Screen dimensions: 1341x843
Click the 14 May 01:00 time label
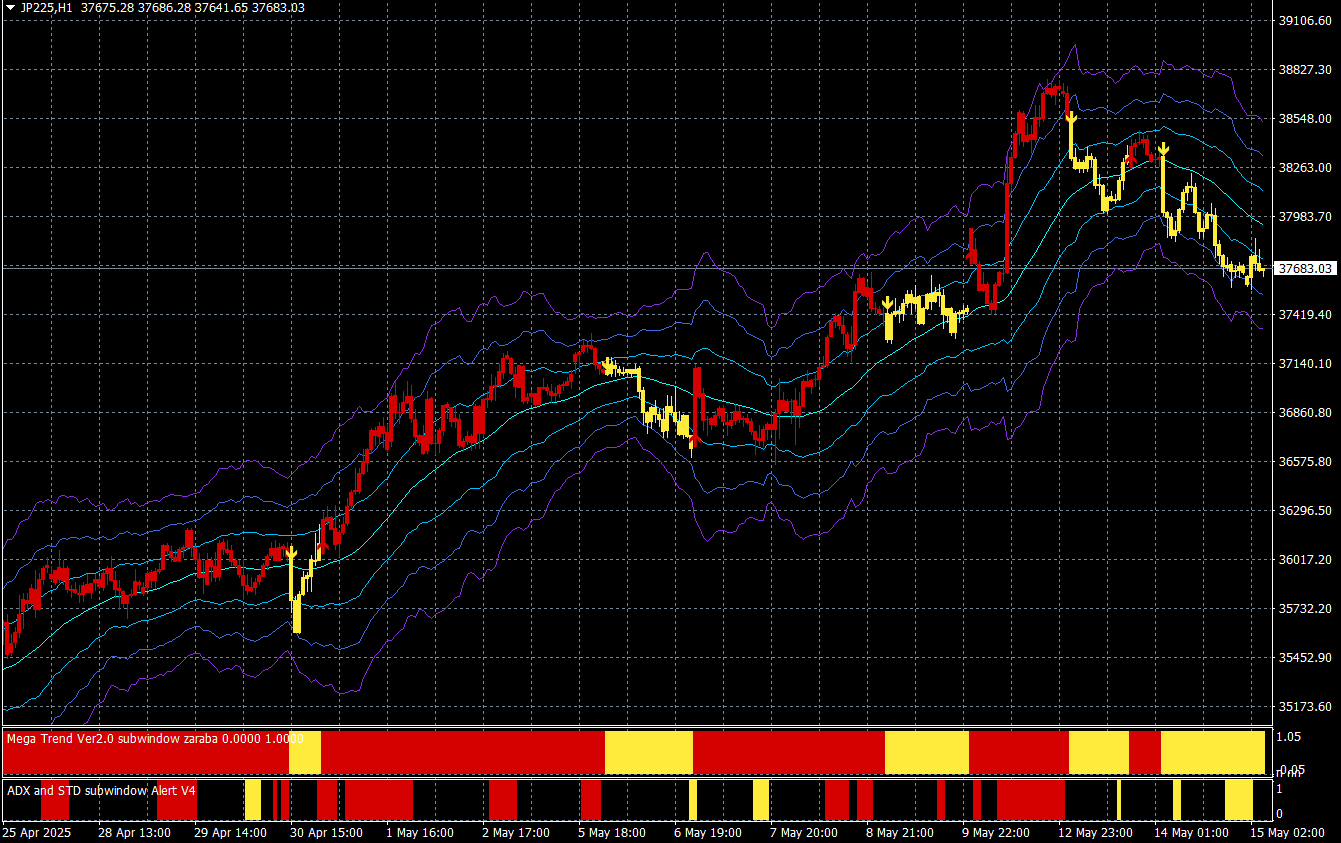click(x=1192, y=832)
